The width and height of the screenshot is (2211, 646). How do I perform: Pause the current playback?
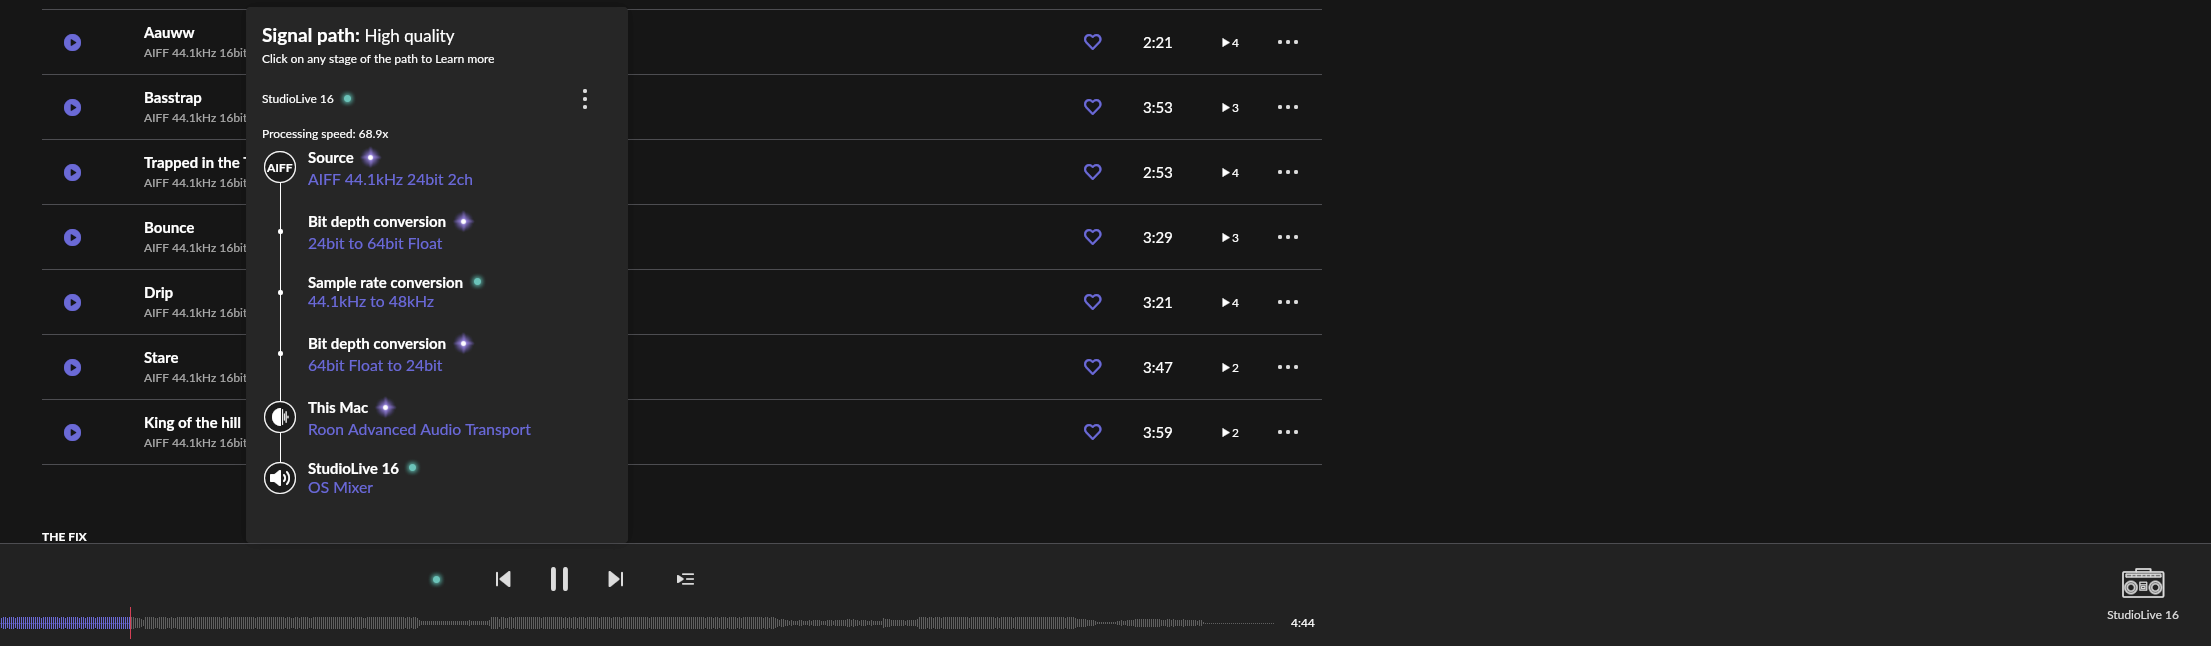[559, 579]
